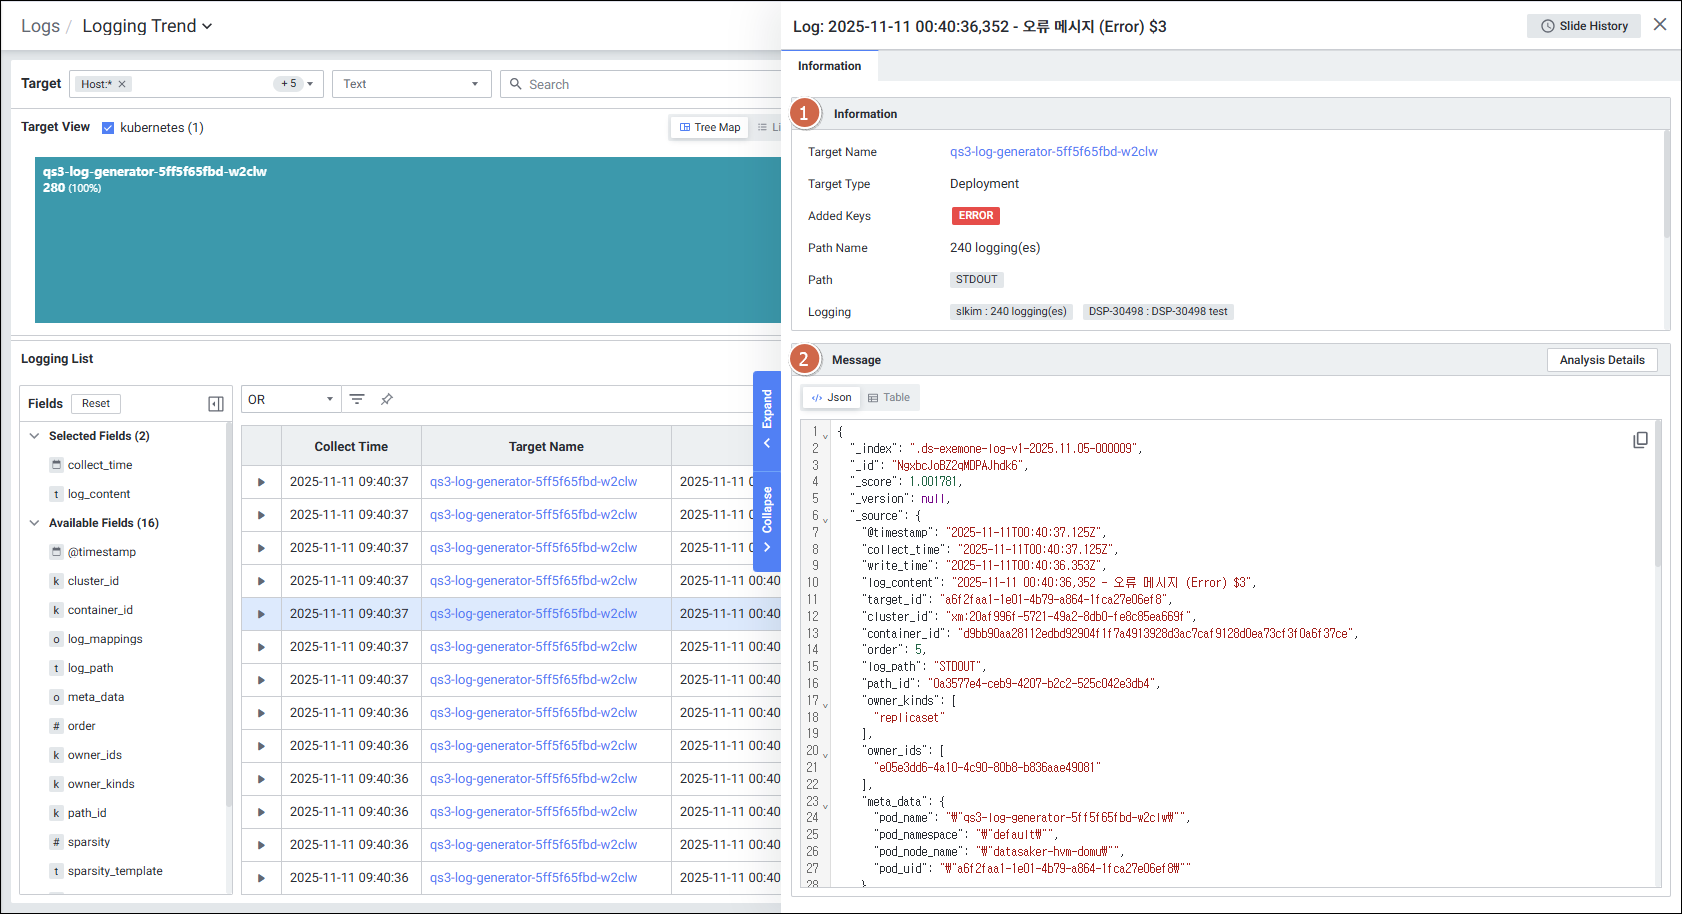Click the Analysis Details button

tap(1601, 360)
